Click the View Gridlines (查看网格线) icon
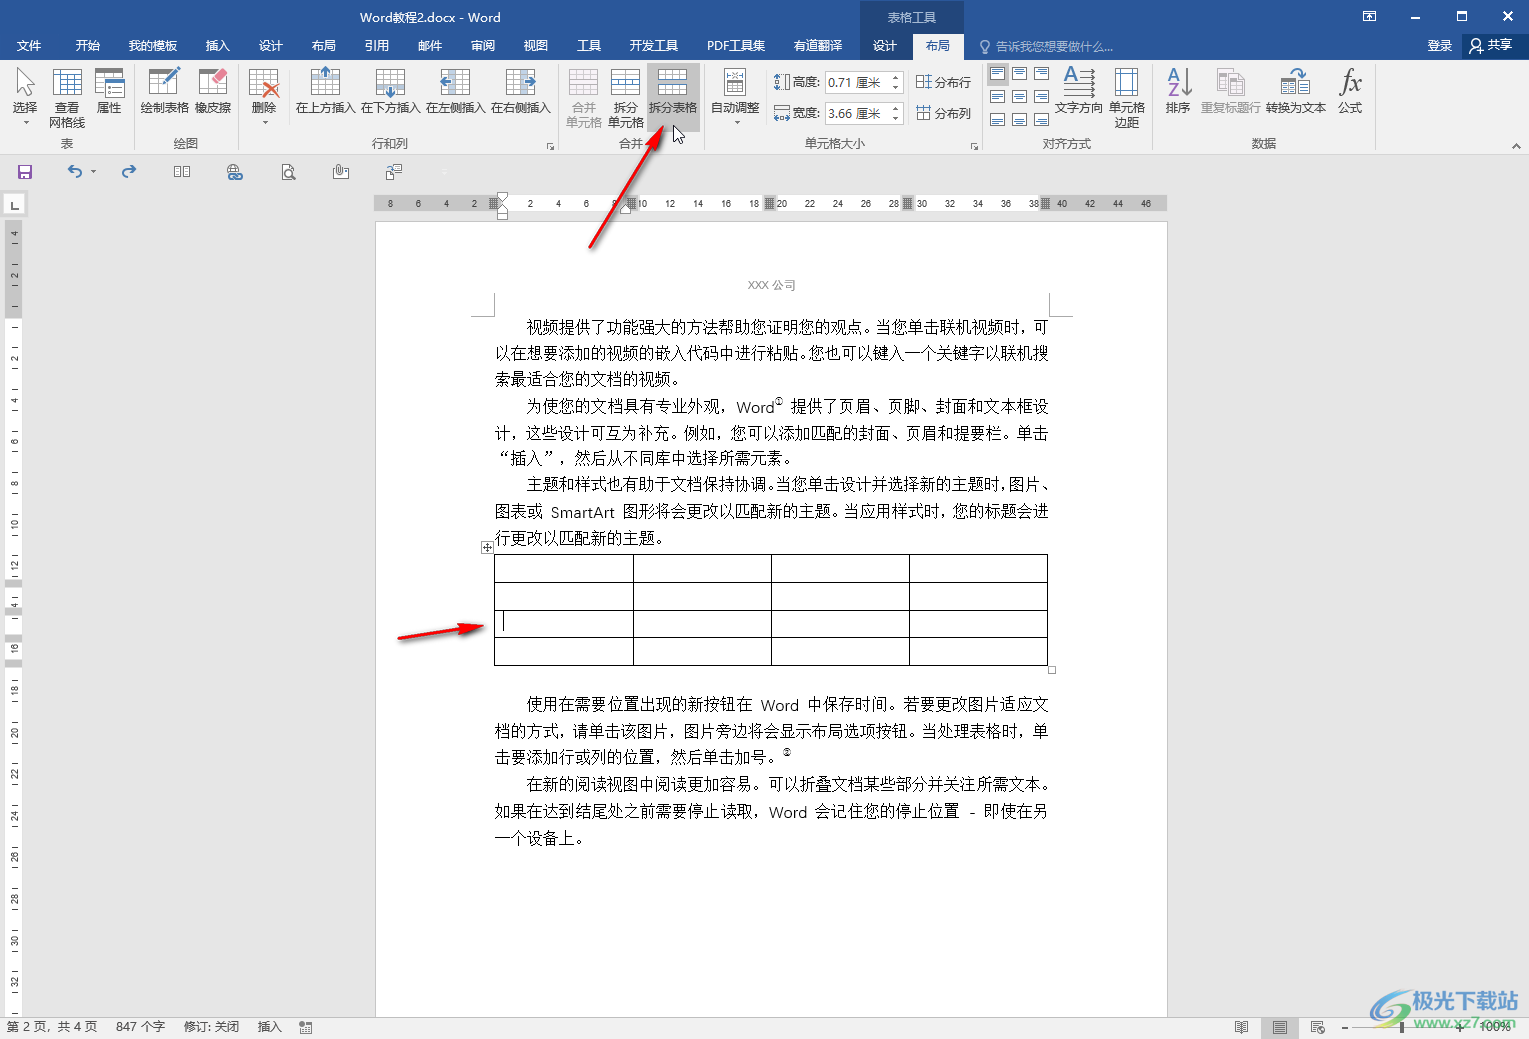The height and width of the screenshot is (1039, 1529). click(67, 97)
